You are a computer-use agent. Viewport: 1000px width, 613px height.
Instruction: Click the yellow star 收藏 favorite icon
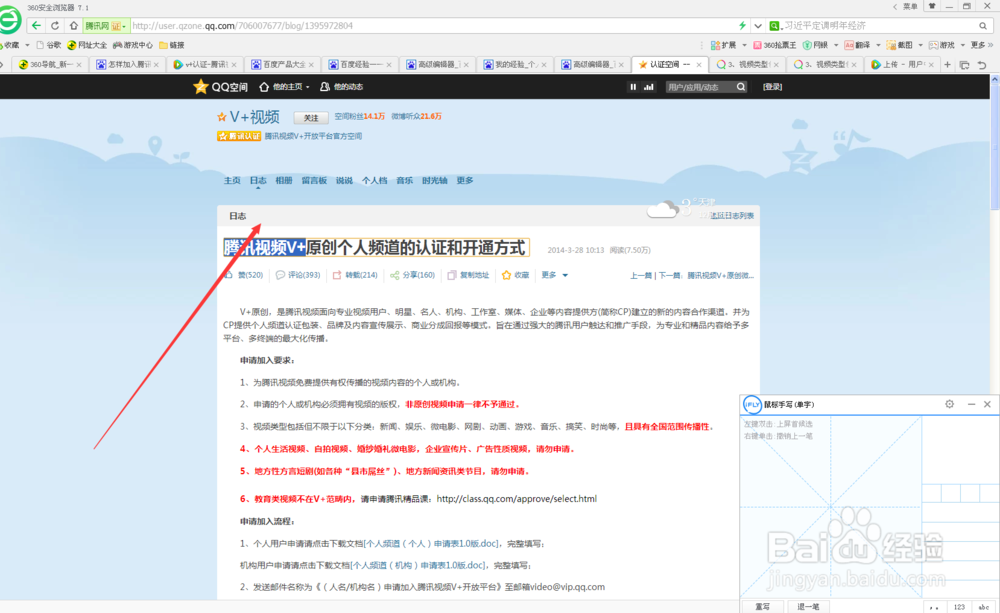pos(505,275)
